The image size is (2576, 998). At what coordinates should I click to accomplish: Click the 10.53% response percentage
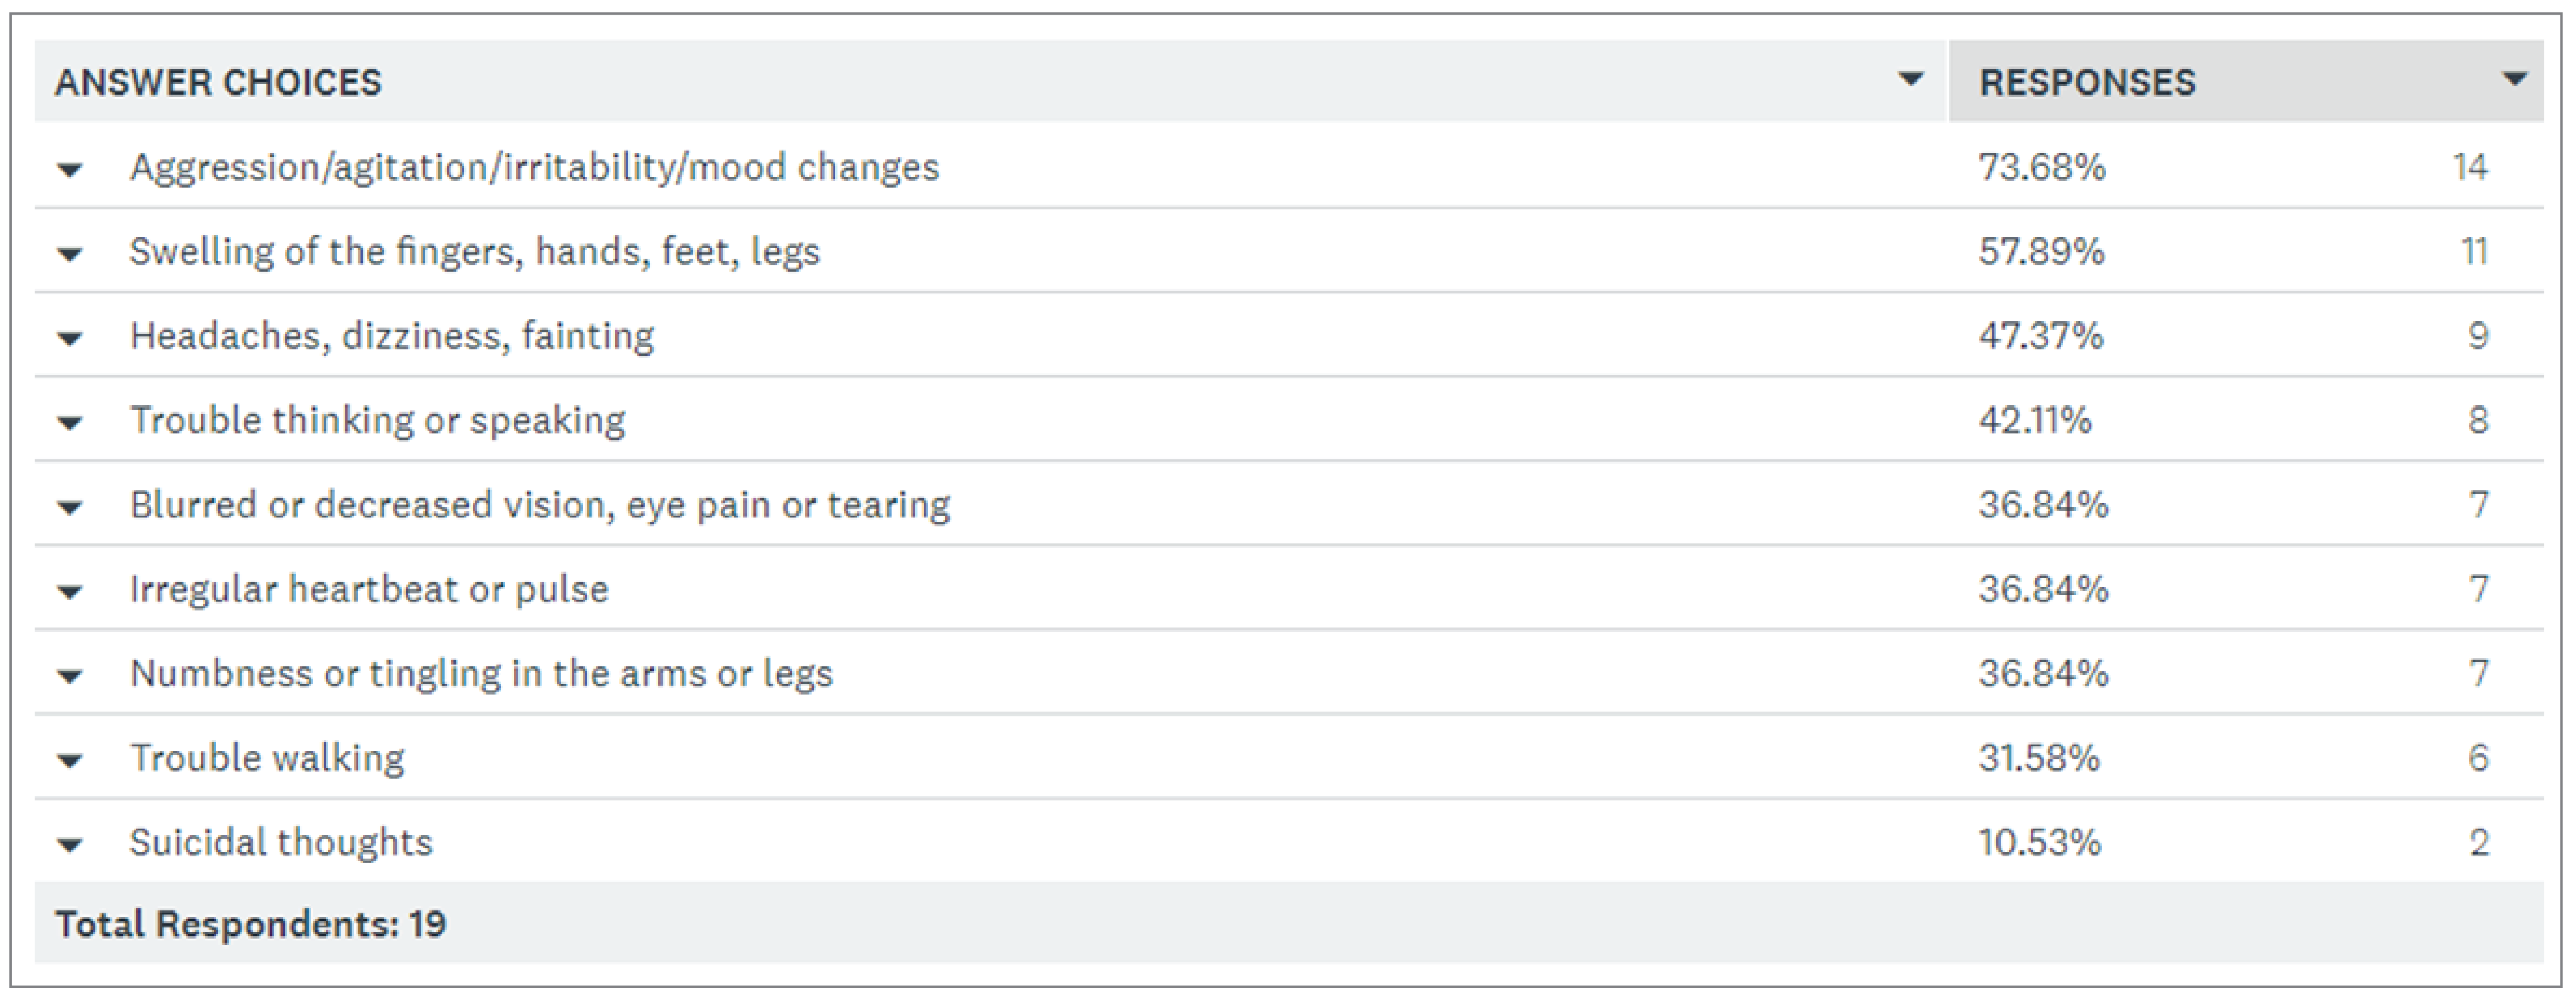coord(2039,842)
